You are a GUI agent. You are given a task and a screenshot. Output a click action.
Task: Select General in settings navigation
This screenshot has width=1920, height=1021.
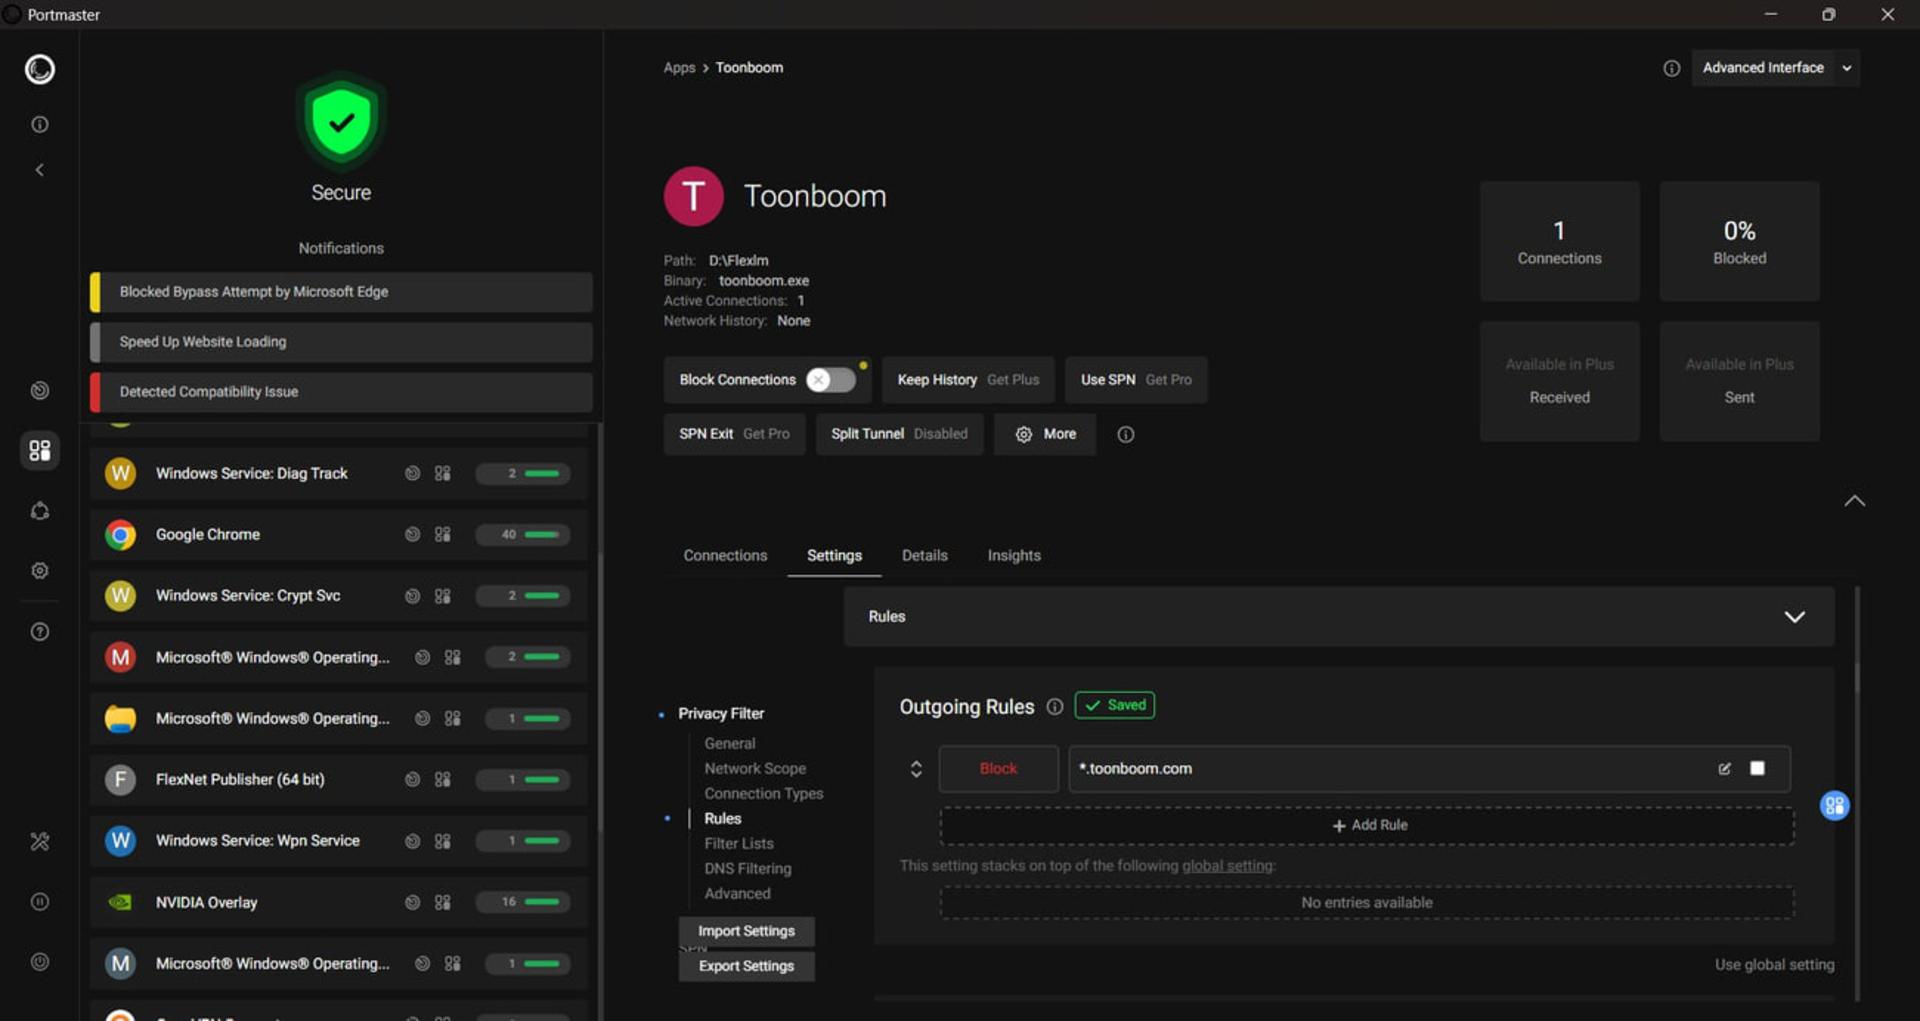730,744
